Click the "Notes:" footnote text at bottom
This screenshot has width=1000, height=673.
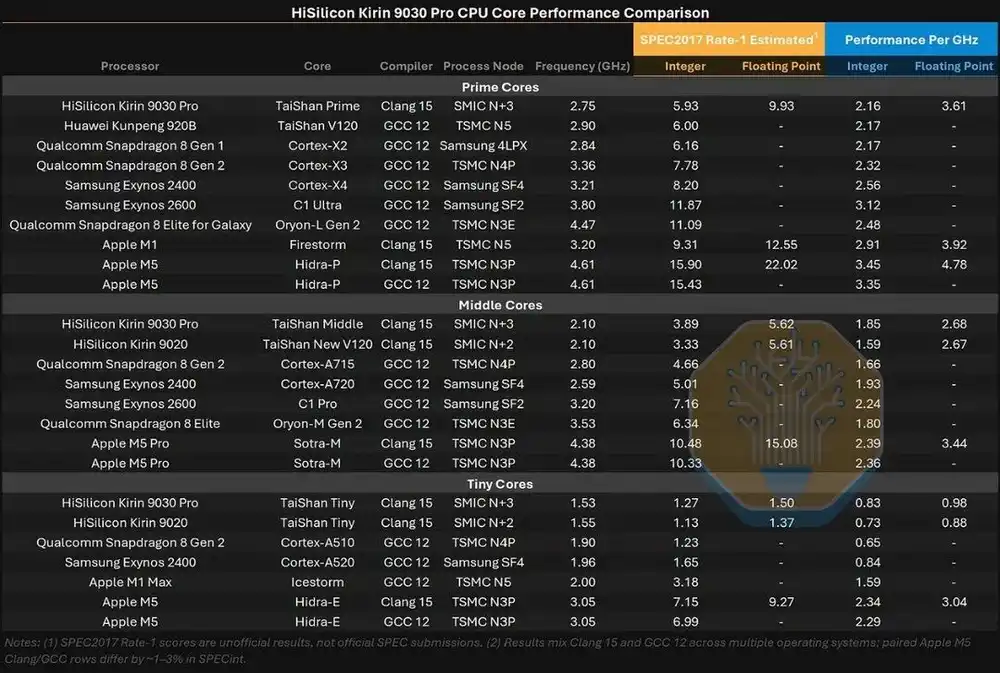pyautogui.click(x=488, y=651)
